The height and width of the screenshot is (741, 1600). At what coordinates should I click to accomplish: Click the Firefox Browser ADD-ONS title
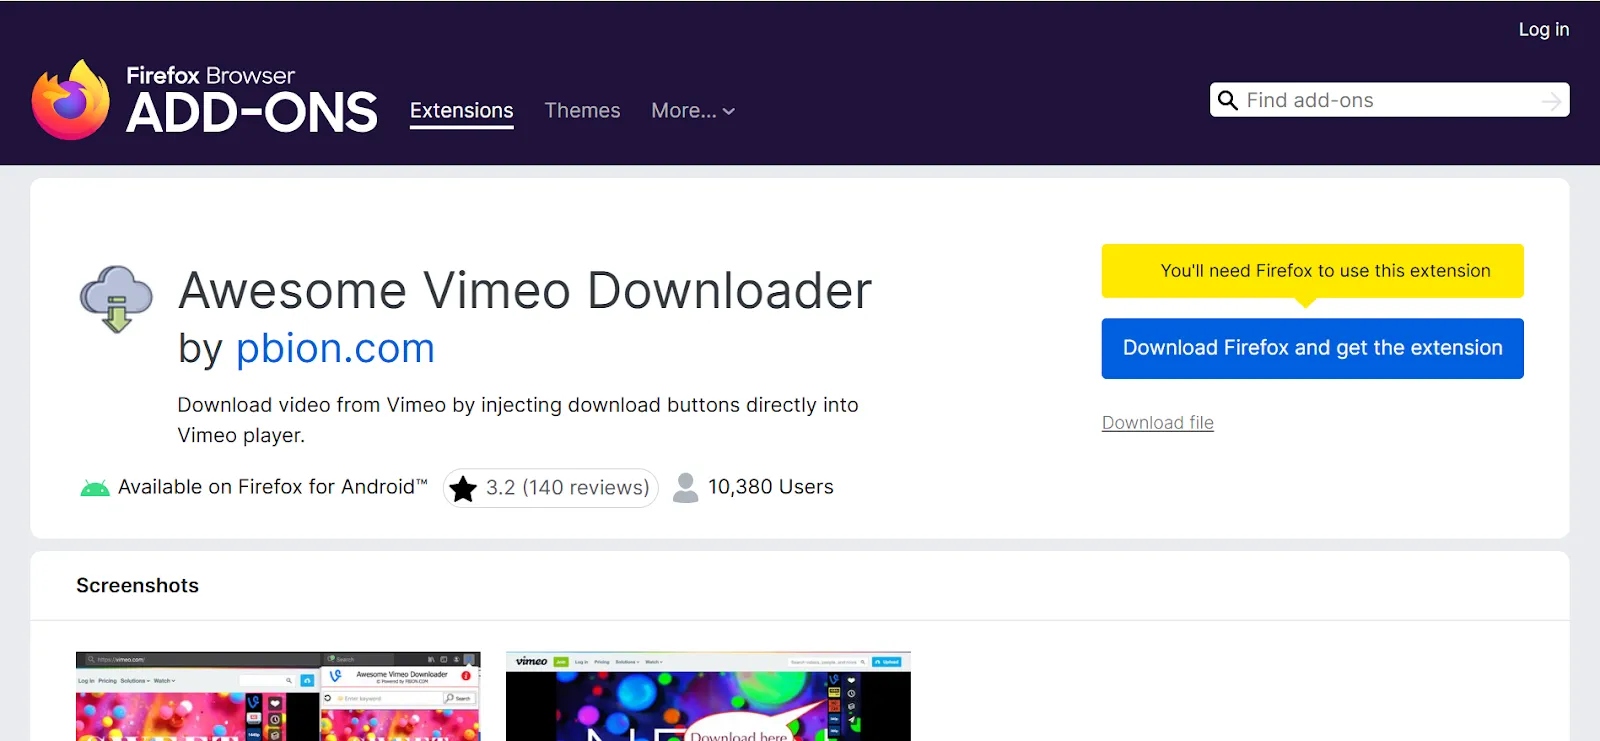point(252,100)
